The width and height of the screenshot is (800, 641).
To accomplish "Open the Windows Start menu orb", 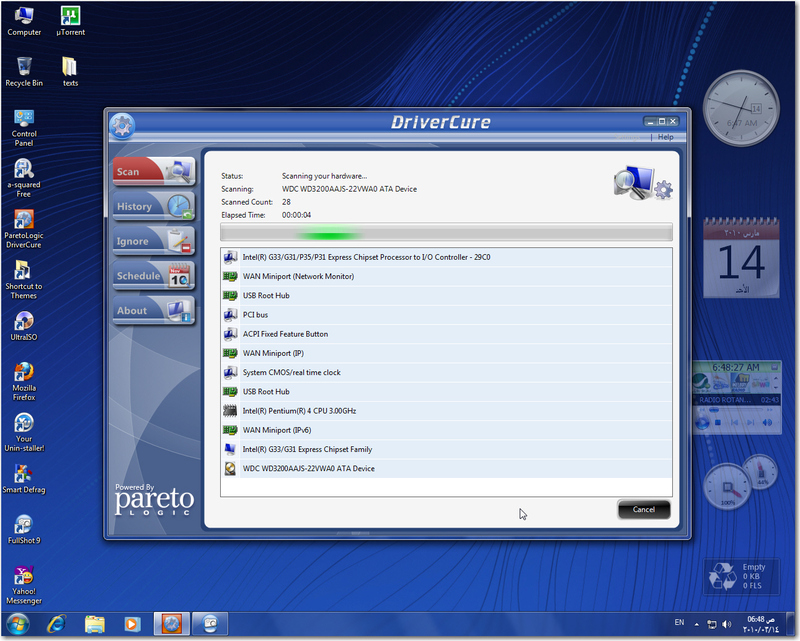I will [18, 625].
